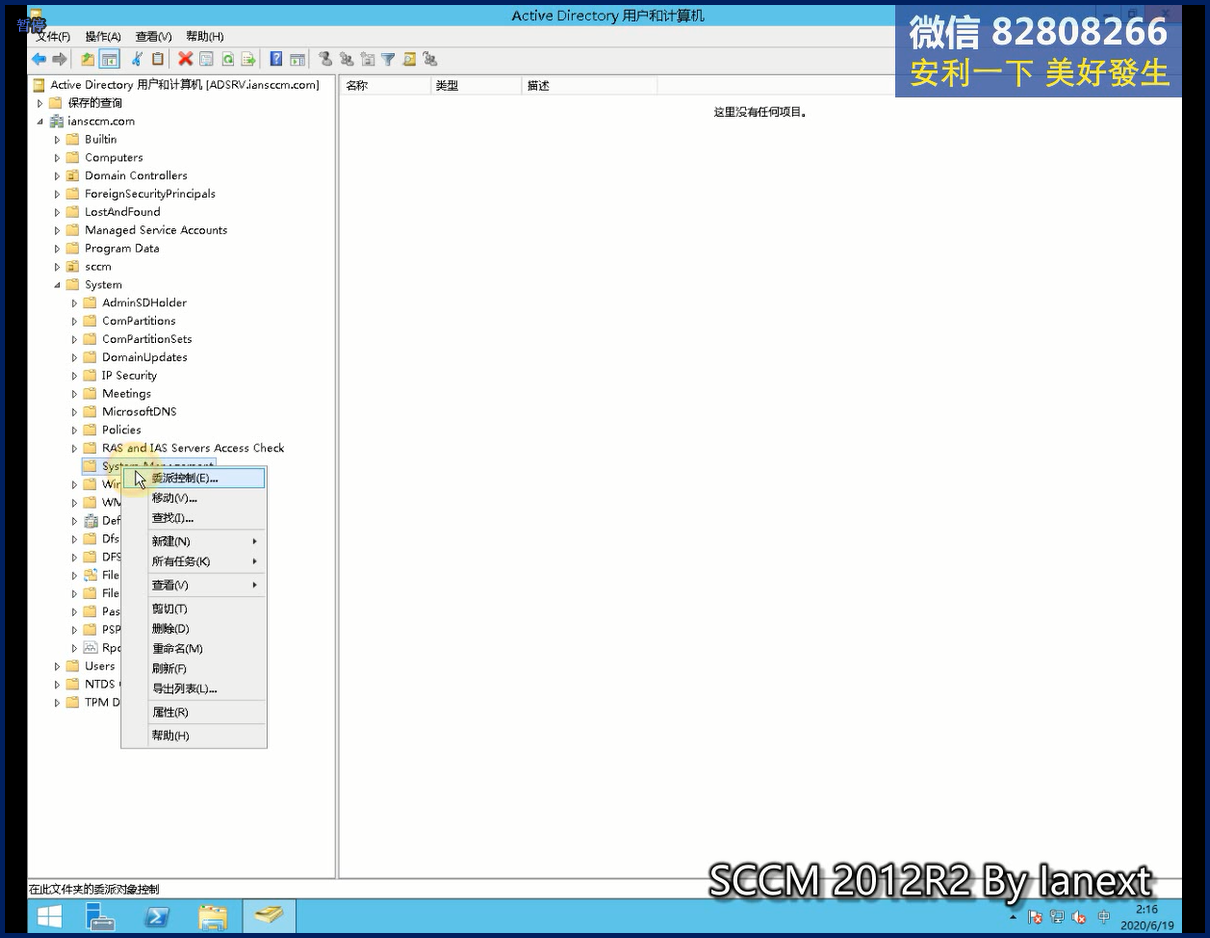
Task: Select the Managed Service Accounts folder
Action: [156, 230]
